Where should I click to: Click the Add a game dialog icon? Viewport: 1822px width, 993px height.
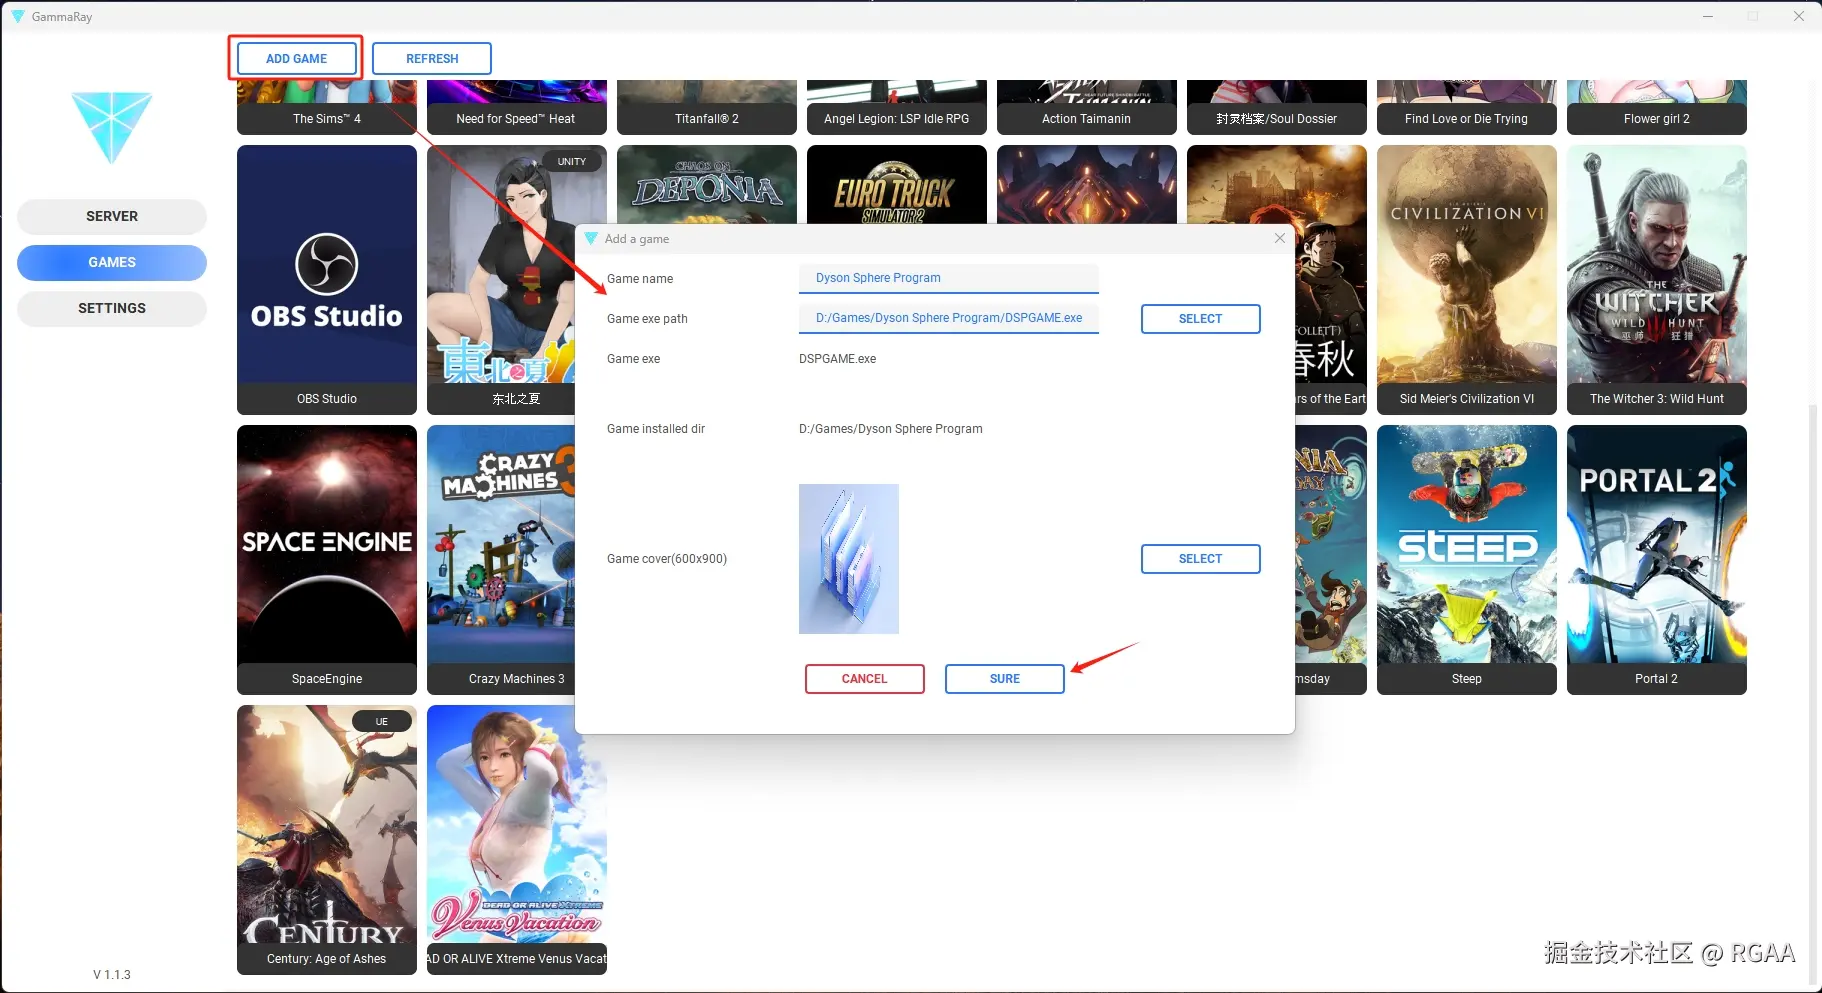pos(591,239)
